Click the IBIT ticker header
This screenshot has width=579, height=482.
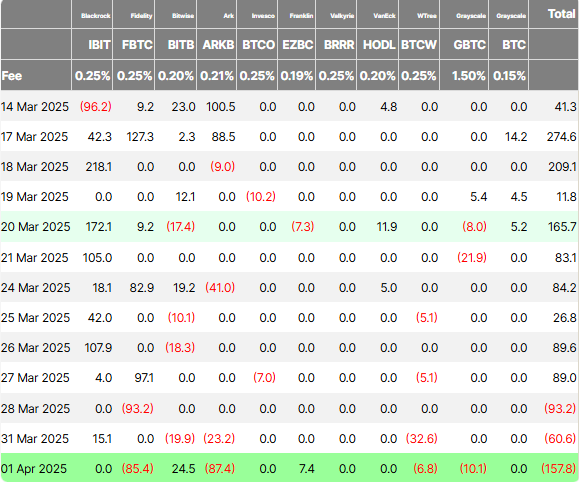click(x=99, y=45)
